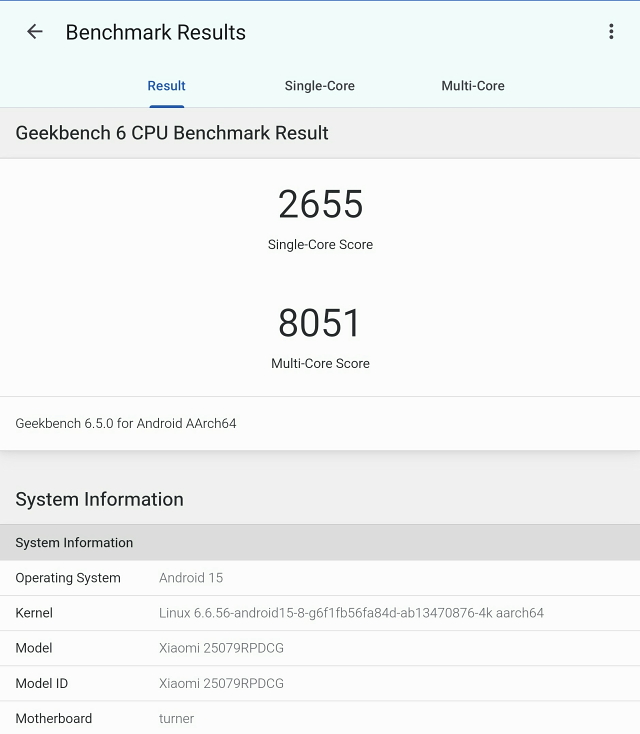Screen dimensions: 640x734
Task: Go to the Multi-Core tab
Action: (473, 86)
